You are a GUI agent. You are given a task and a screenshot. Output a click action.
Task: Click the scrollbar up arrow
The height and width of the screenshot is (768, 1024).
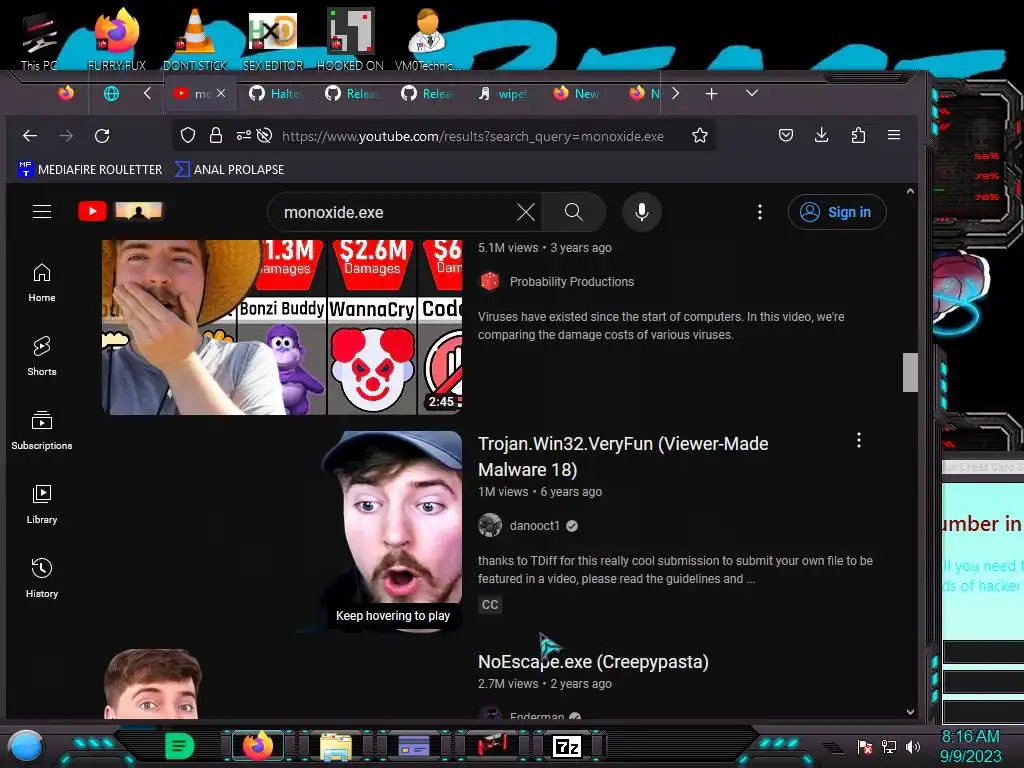click(x=910, y=191)
